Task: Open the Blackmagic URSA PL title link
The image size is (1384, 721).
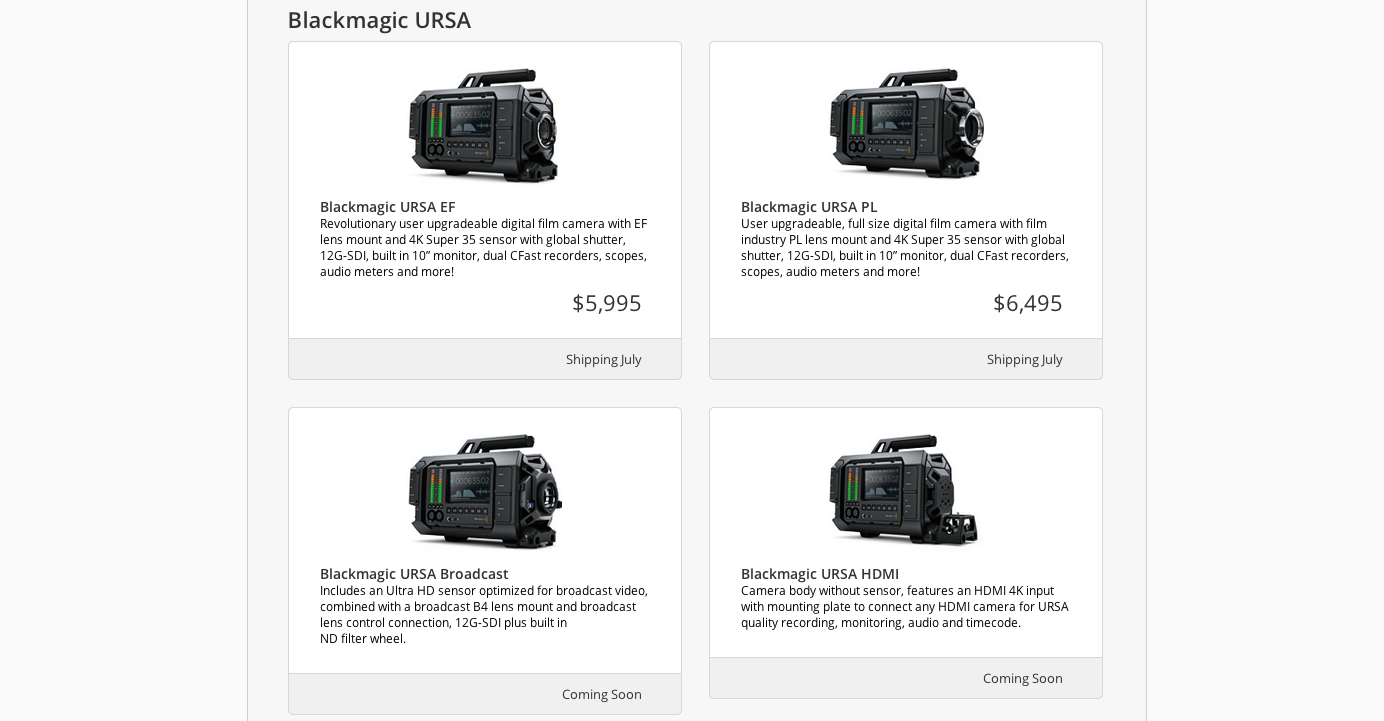Action: [808, 207]
